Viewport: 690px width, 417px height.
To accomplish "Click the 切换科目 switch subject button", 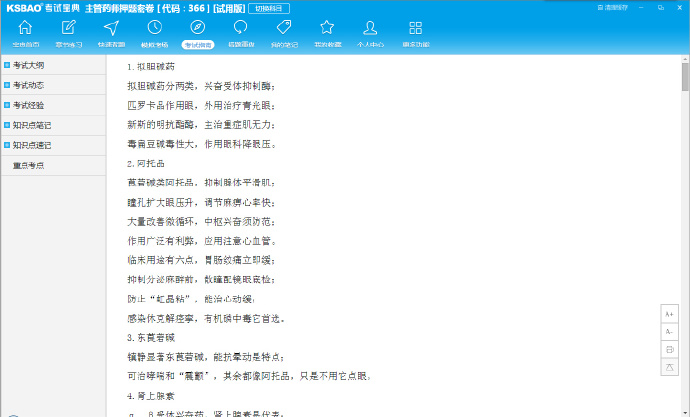I will (269, 8).
